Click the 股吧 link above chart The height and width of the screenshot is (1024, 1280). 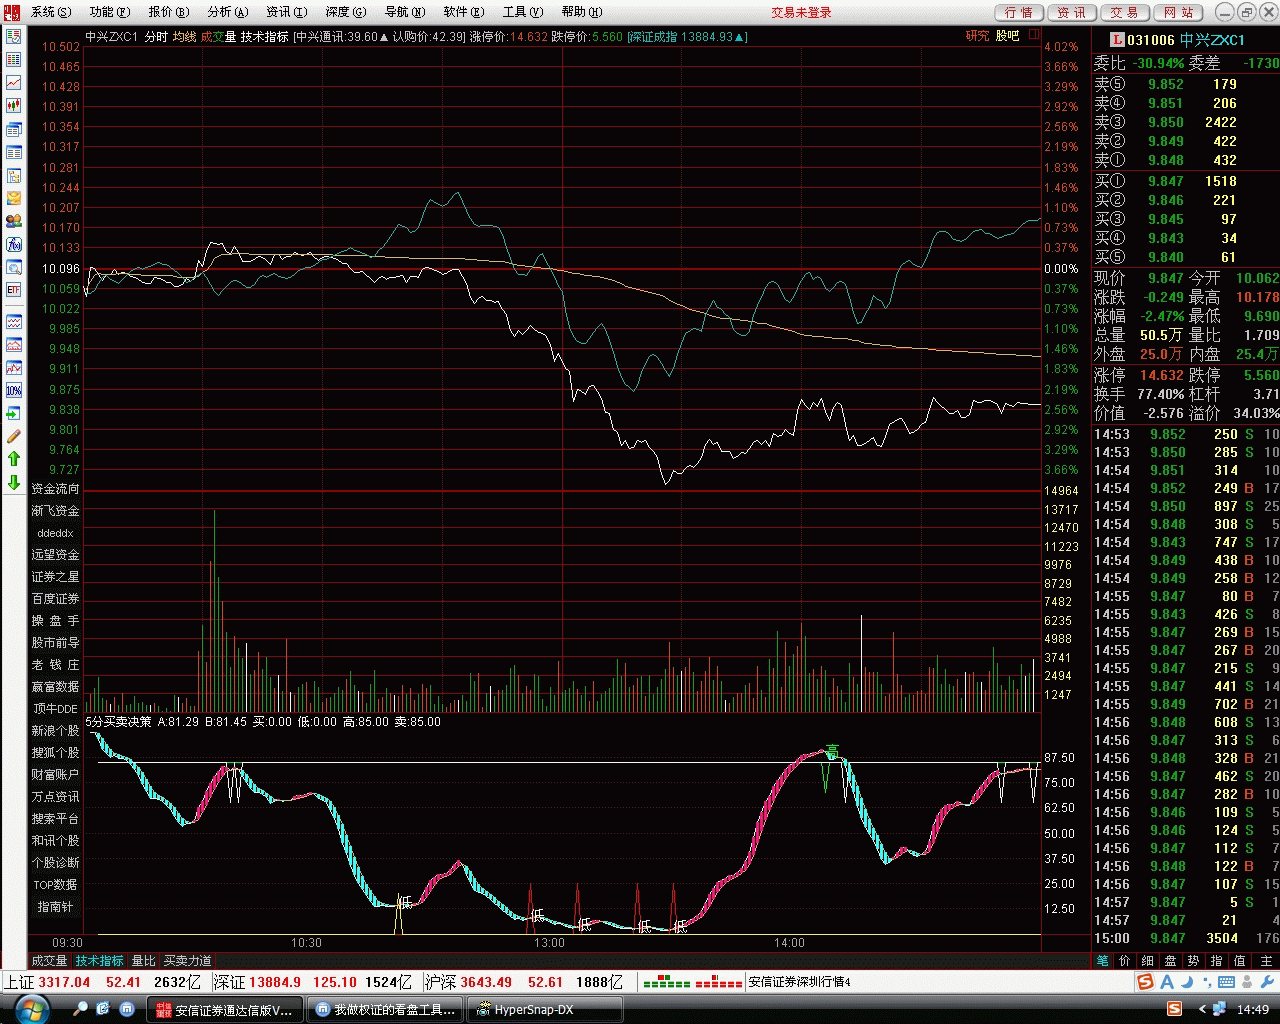(x=1007, y=36)
